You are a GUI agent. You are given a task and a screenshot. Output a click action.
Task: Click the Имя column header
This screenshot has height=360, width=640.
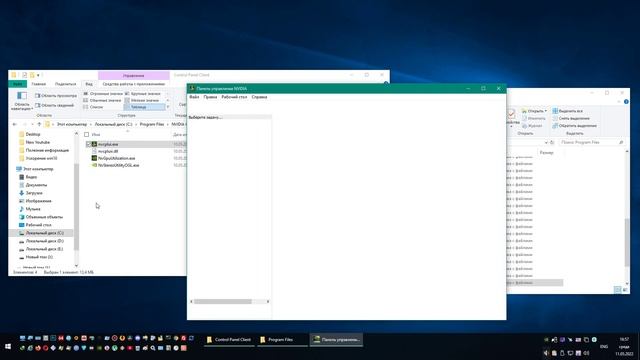[96, 134]
